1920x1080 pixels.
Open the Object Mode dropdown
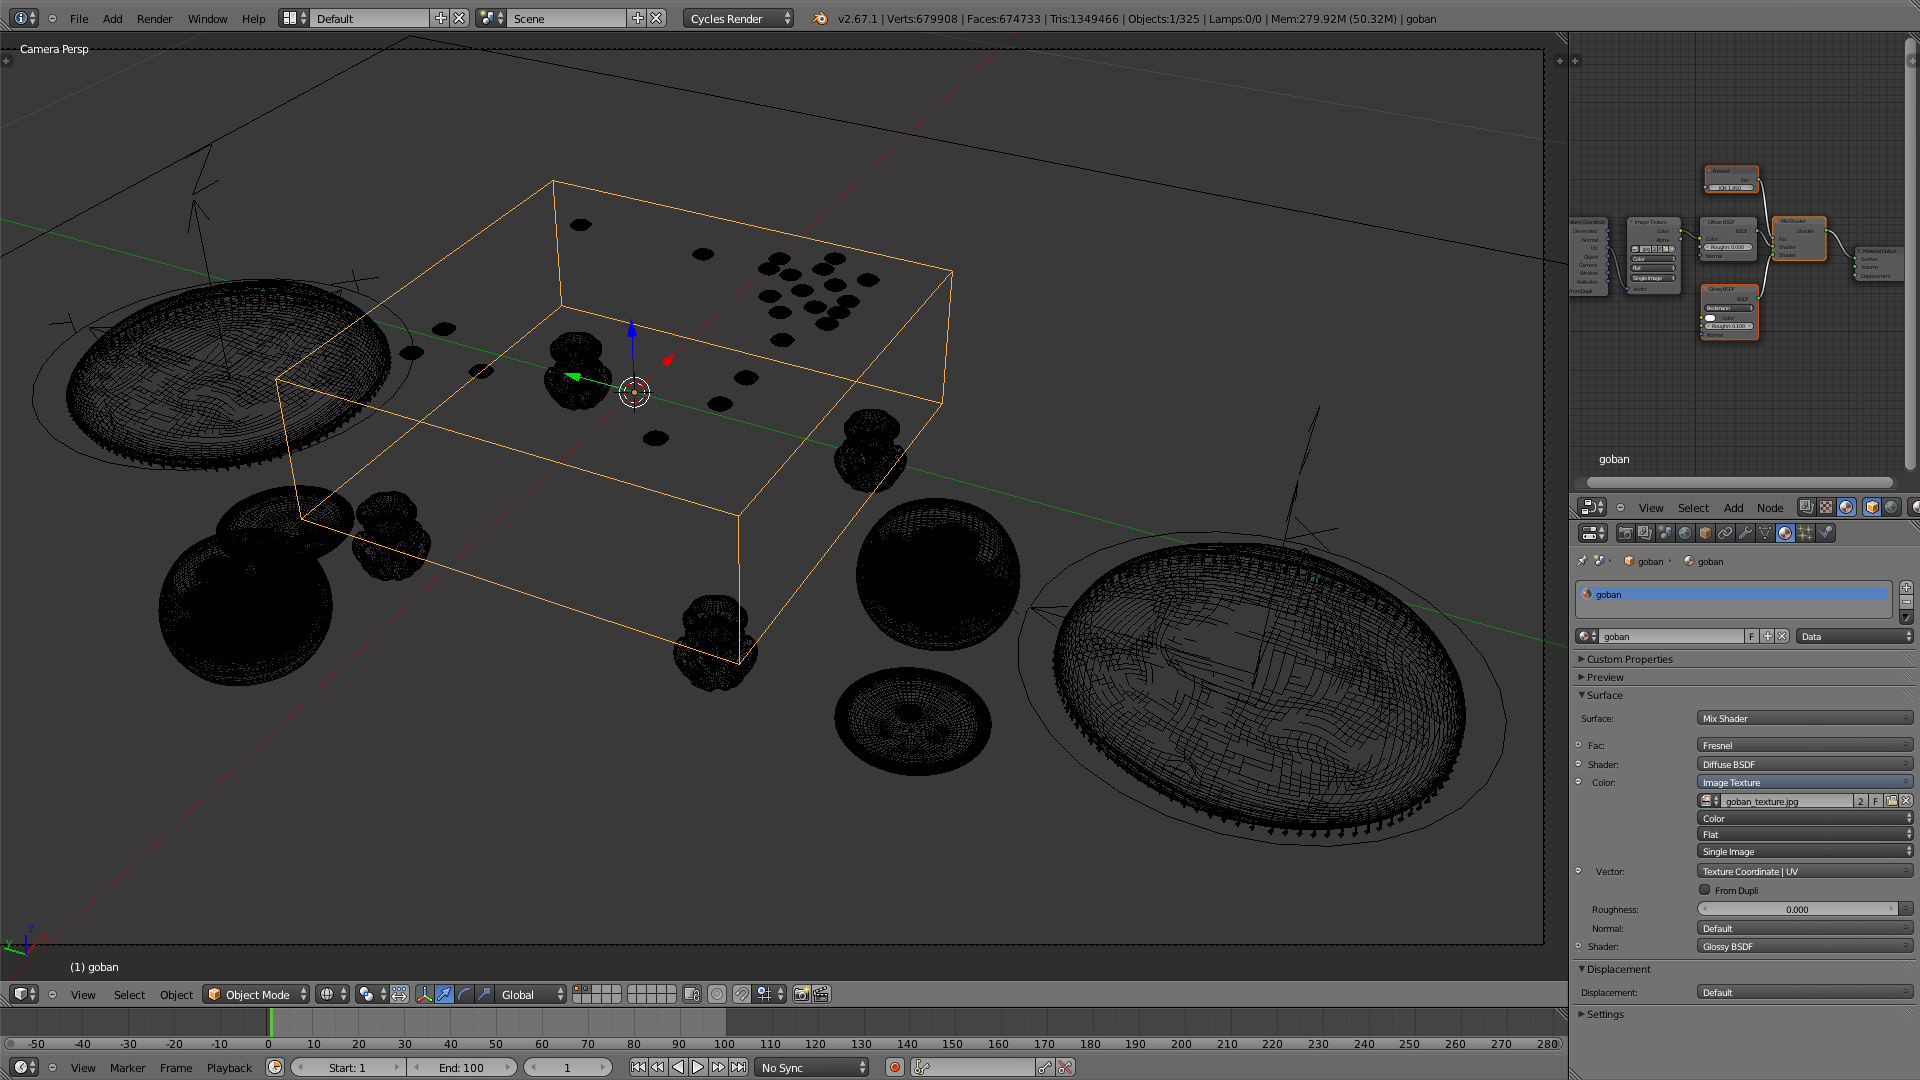pyautogui.click(x=256, y=994)
